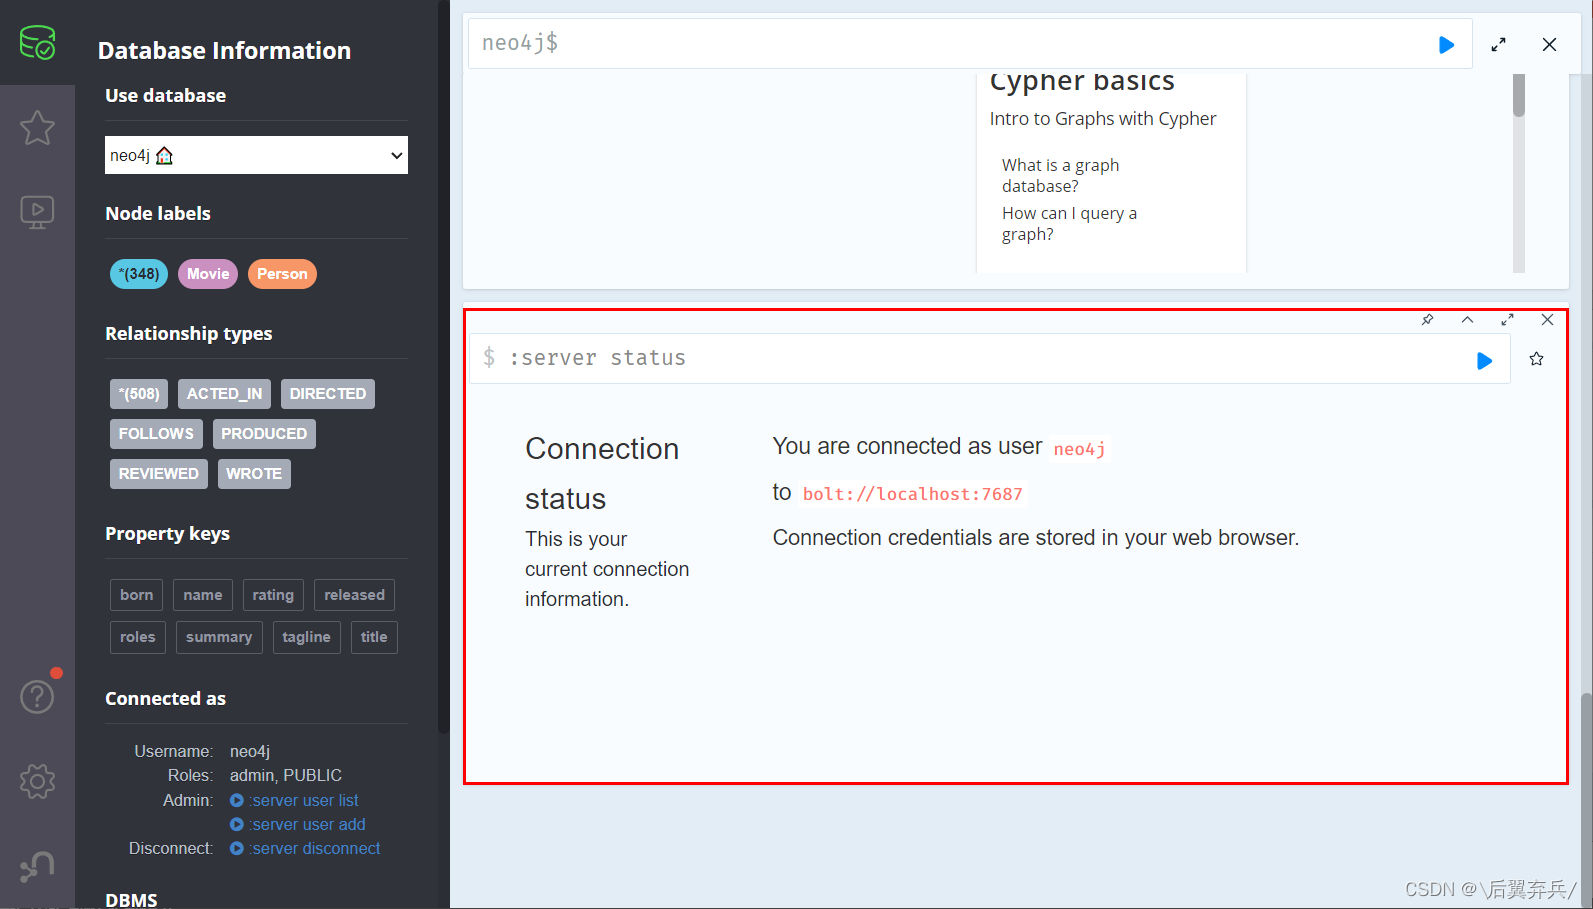The width and height of the screenshot is (1593, 909).
Task: Select the *(348) all-nodes label
Action: point(139,274)
